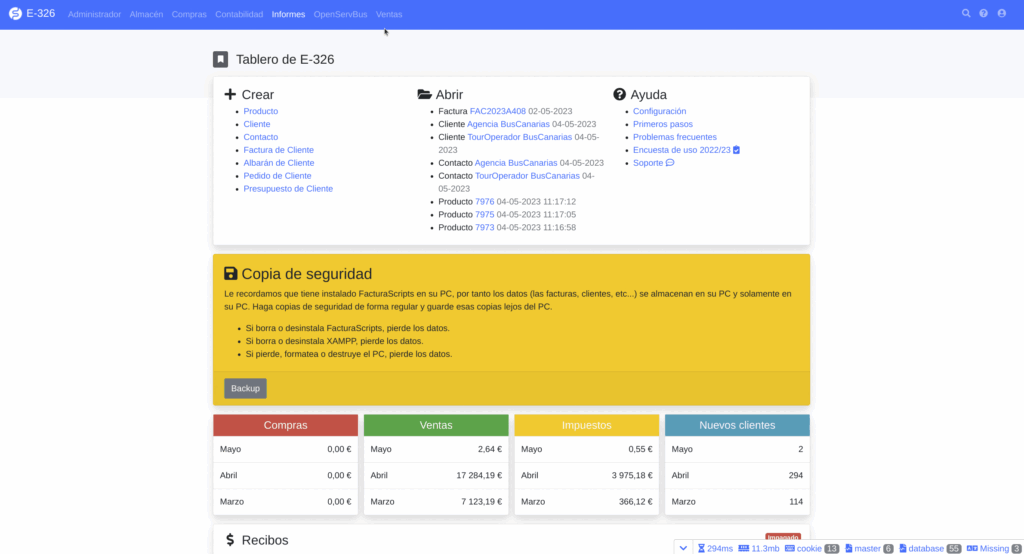Expand the Almacén menu

[x=146, y=15]
